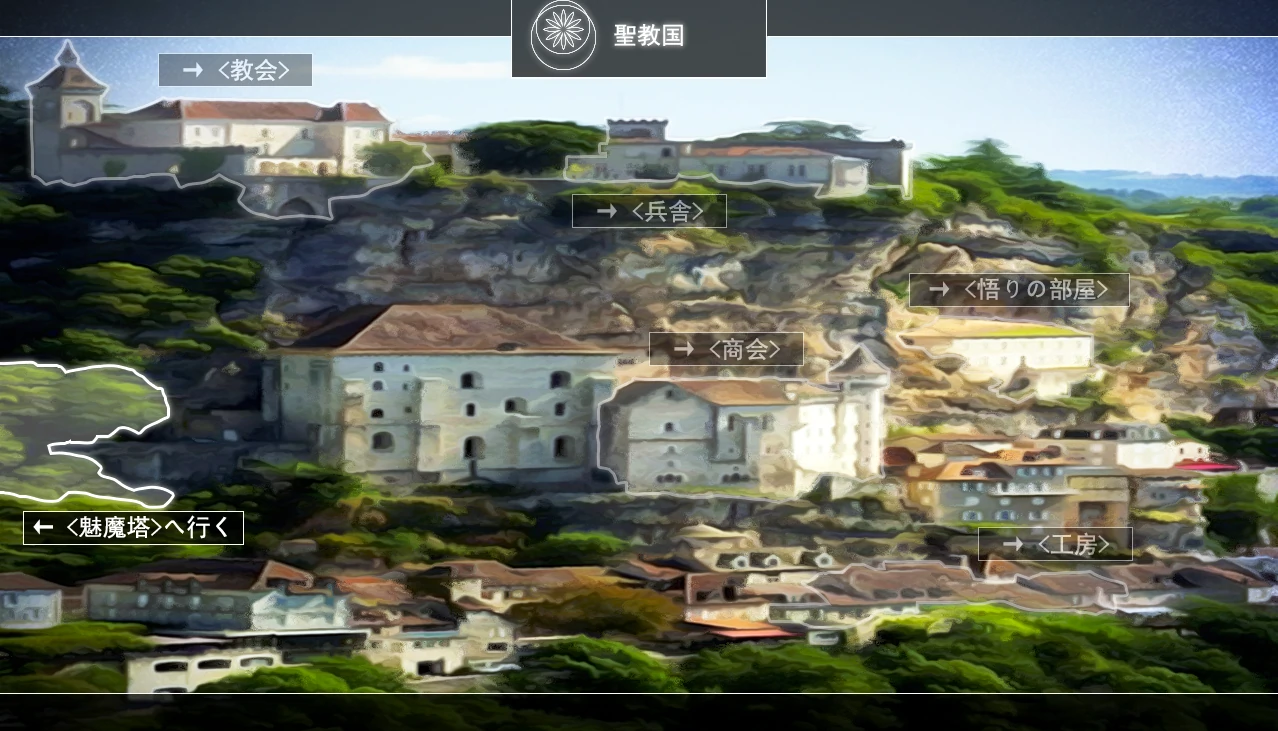Hit the arrow icon next to 〈工房〉
Viewport: 1278px width, 731px height.
click(x=1012, y=544)
